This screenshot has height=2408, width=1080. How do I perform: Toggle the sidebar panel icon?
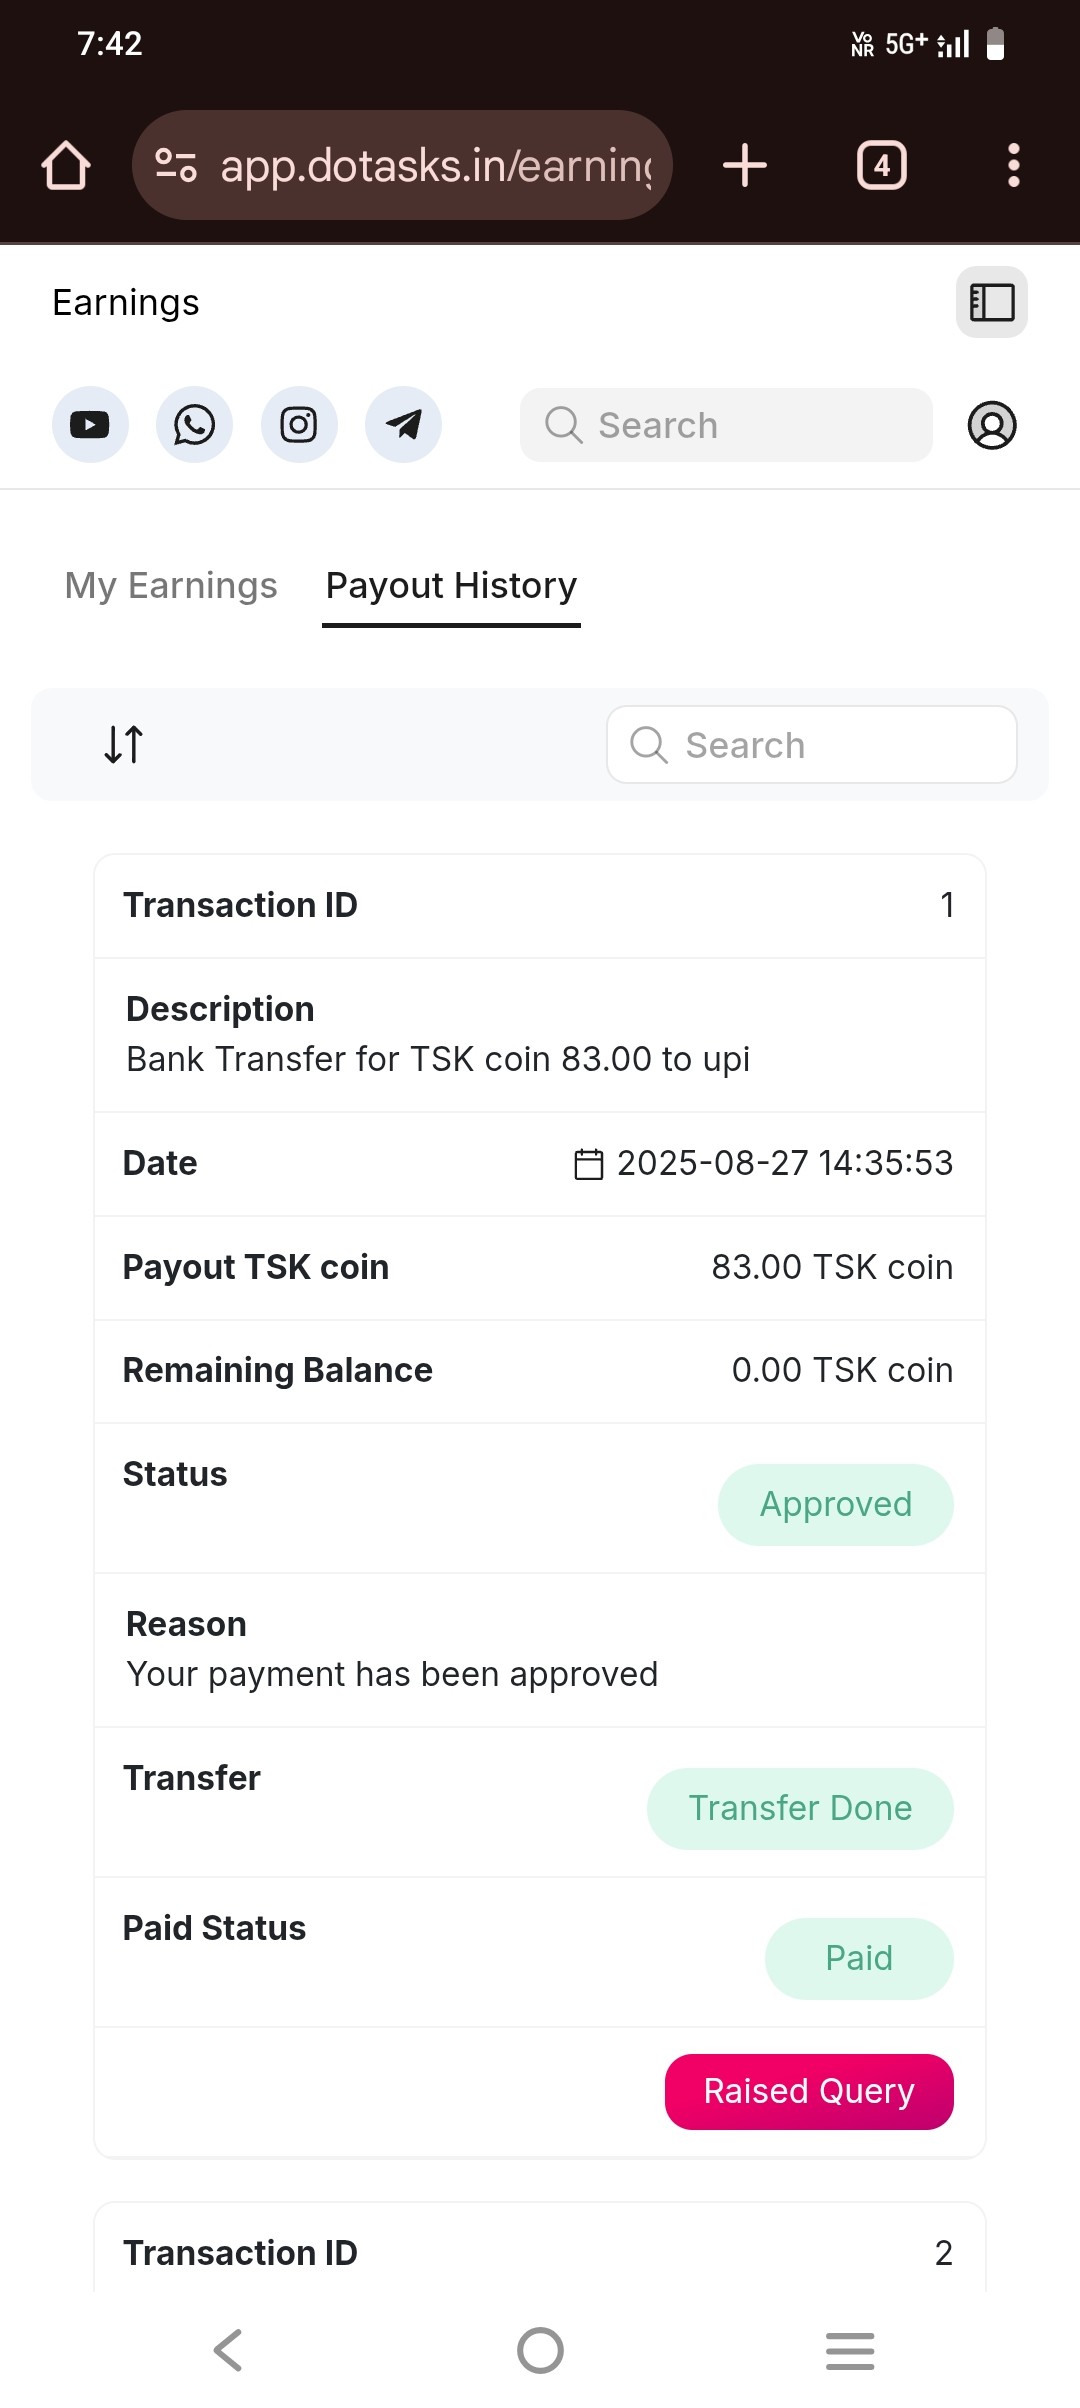tap(991, 302)
